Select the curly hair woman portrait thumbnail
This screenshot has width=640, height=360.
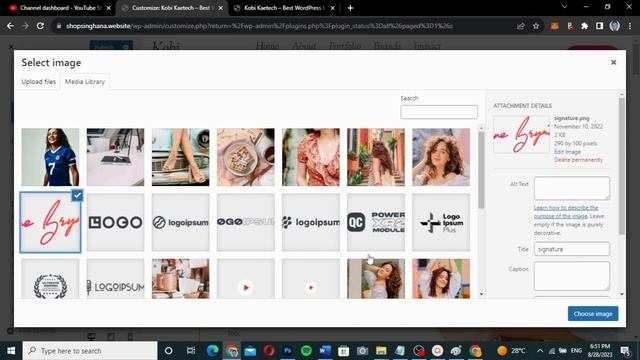[x=441, y=157]
